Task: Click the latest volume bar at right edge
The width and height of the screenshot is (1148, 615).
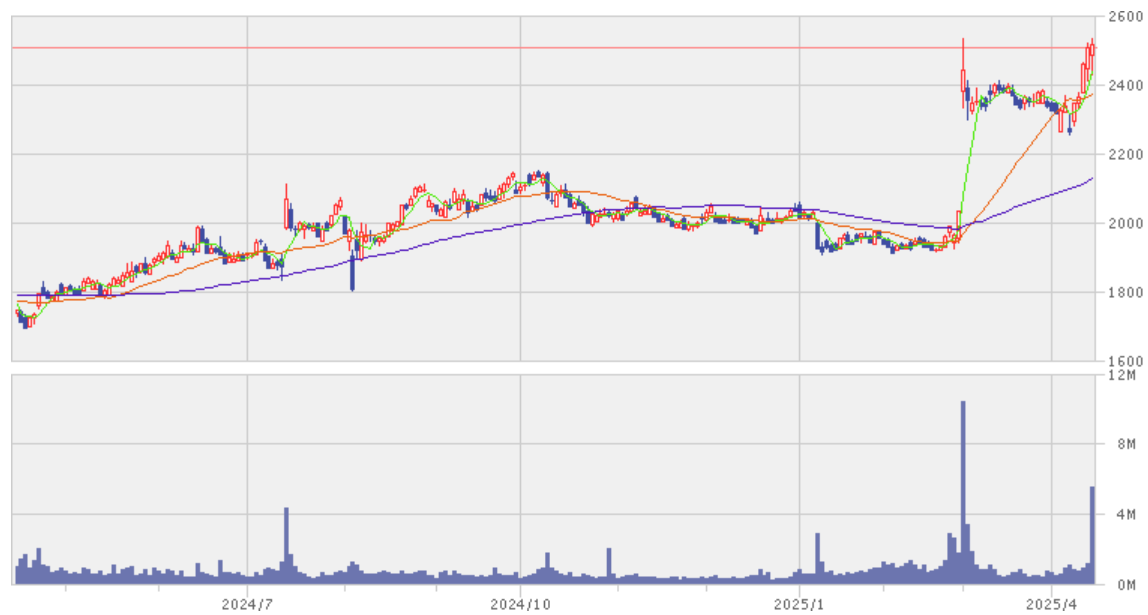Action: tap(1092, 535)
